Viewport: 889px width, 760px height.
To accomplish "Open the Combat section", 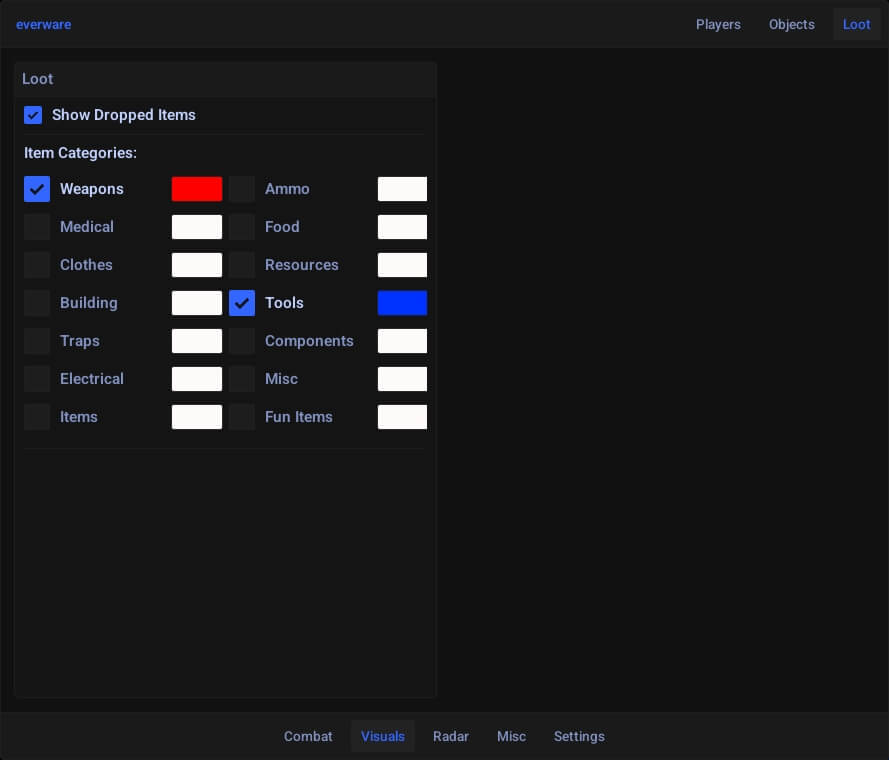I will tap(308, 736).
